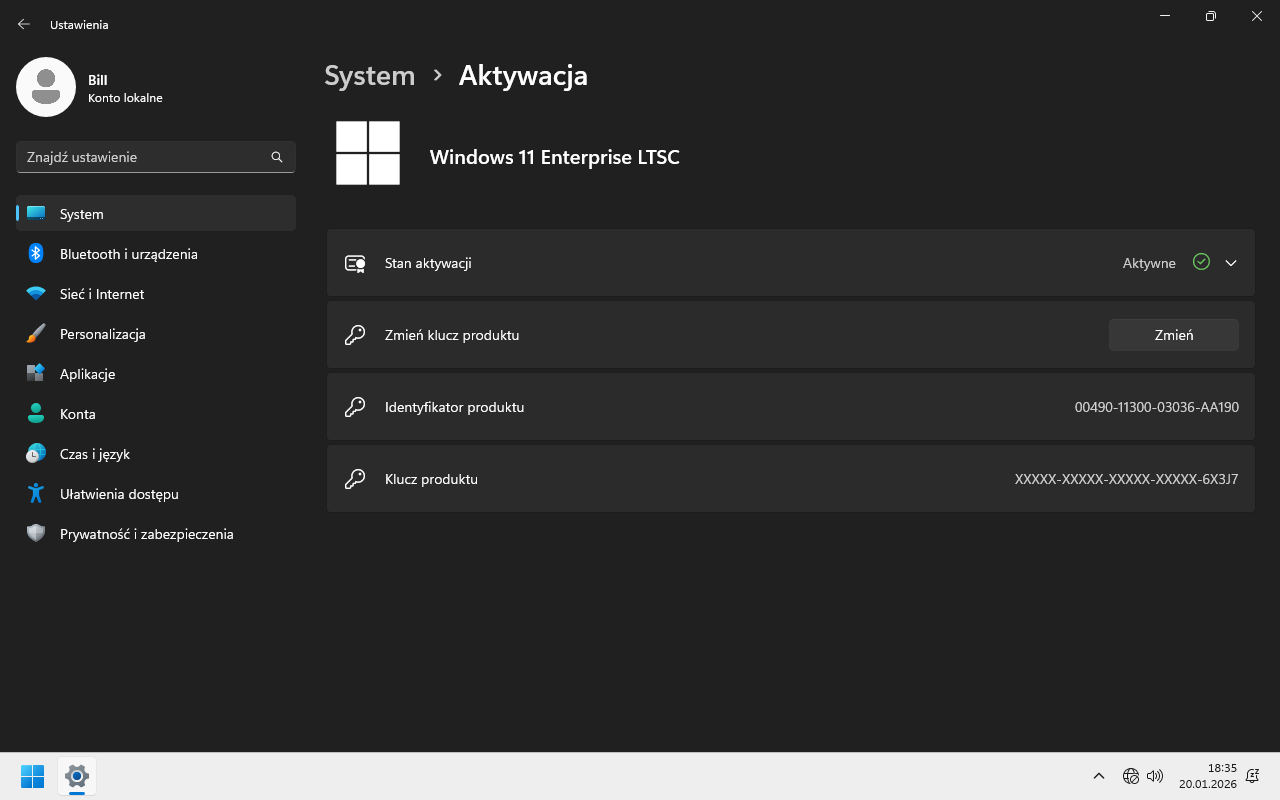Click the search magnifier icon
Viewport: 1280px width, 800px height.
[x=277, y=157]
